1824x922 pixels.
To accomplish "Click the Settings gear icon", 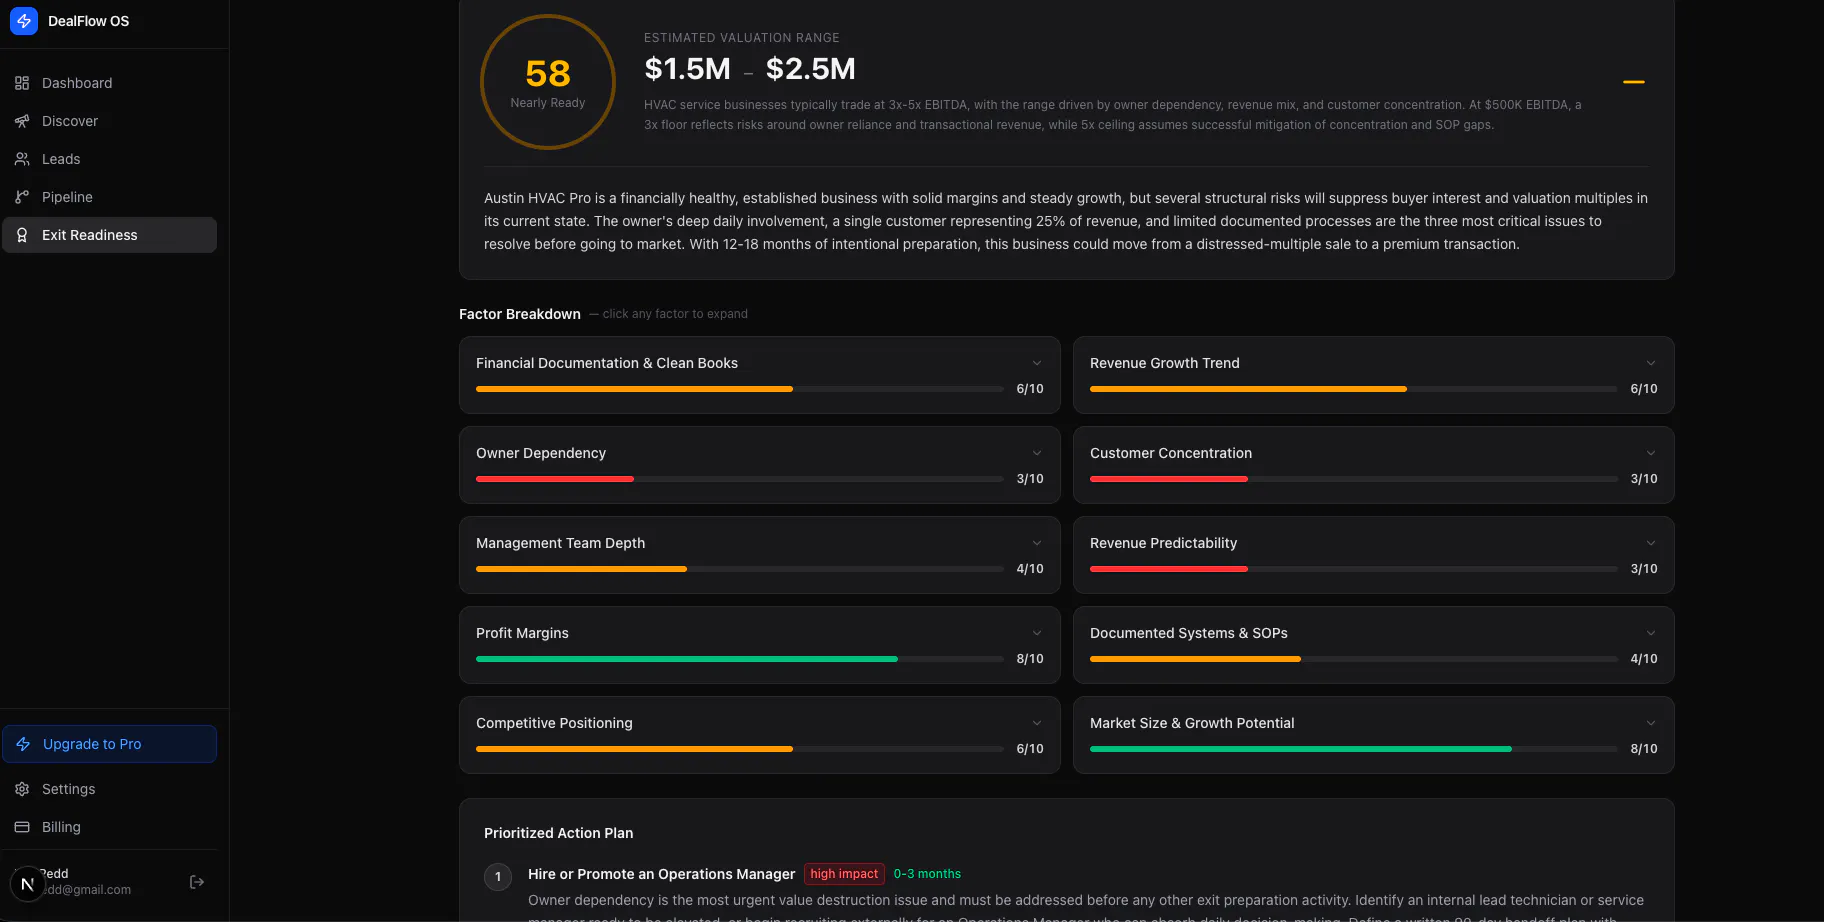I will click(x=22, y=789).
